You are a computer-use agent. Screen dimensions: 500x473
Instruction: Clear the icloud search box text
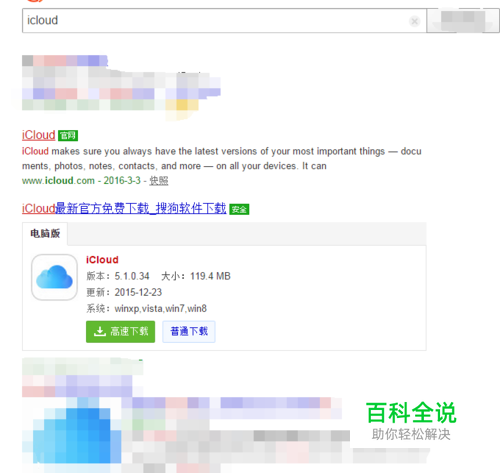(x=414, y=21)
